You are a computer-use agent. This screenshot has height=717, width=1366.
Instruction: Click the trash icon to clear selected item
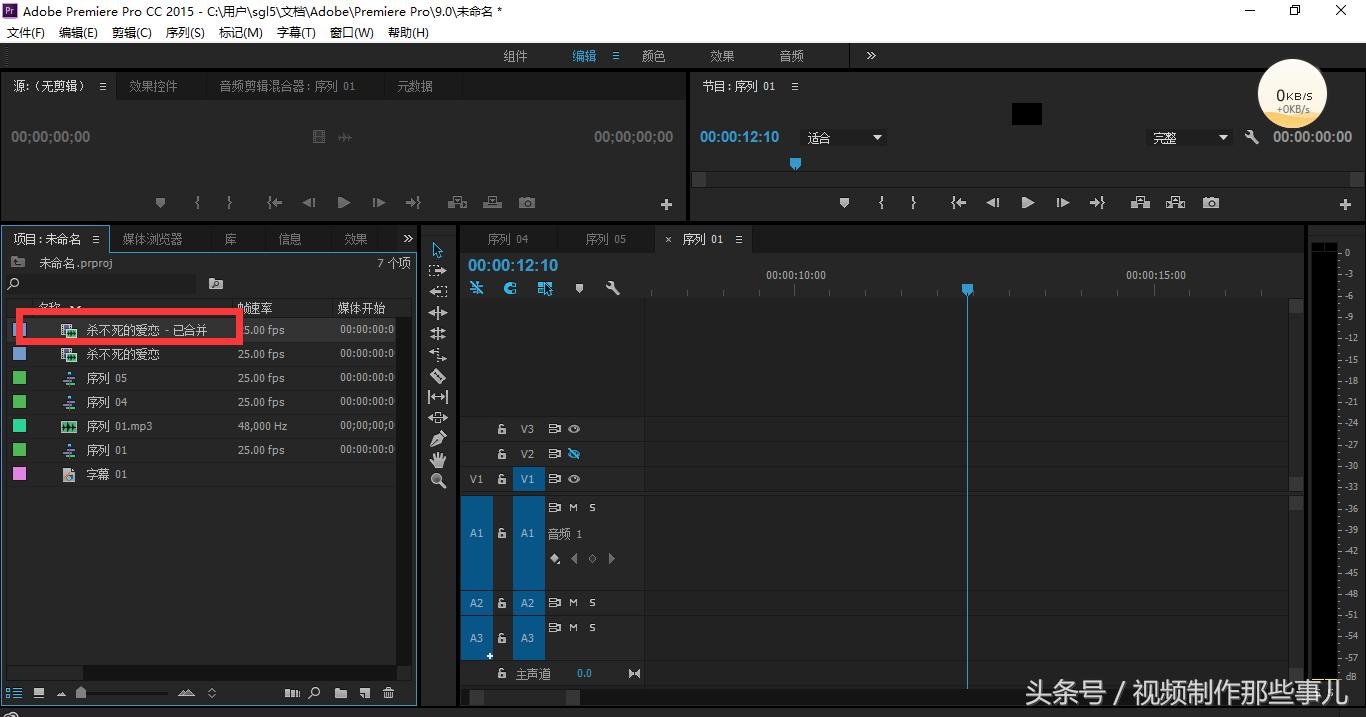point(388,692)
